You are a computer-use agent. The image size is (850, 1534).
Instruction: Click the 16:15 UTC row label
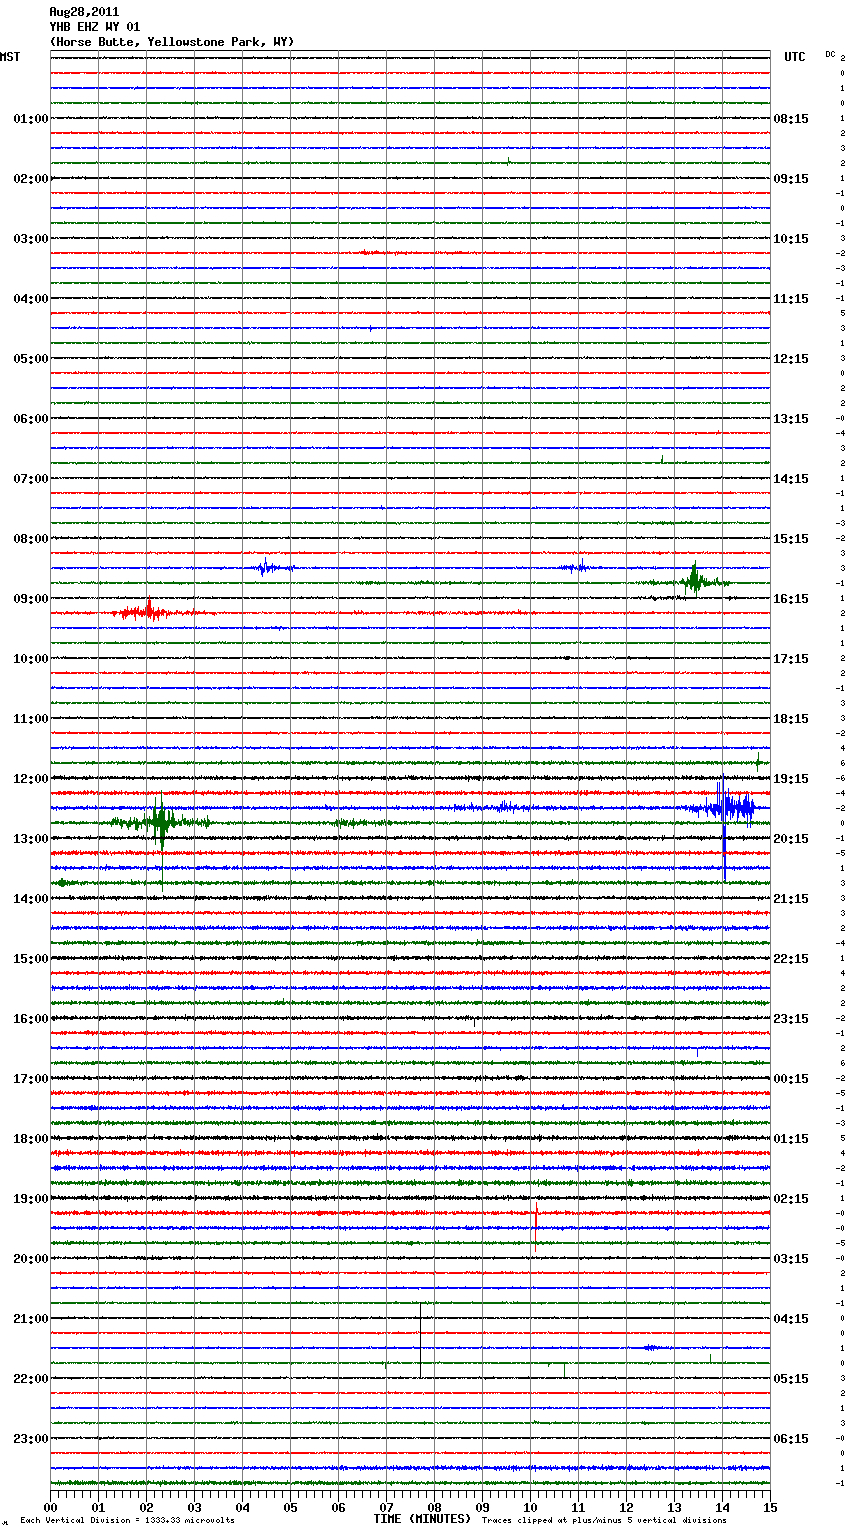791,599
